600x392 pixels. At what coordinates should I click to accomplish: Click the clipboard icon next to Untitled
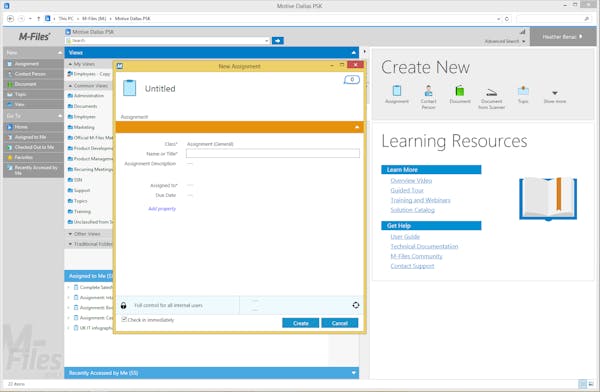(129, 88)
